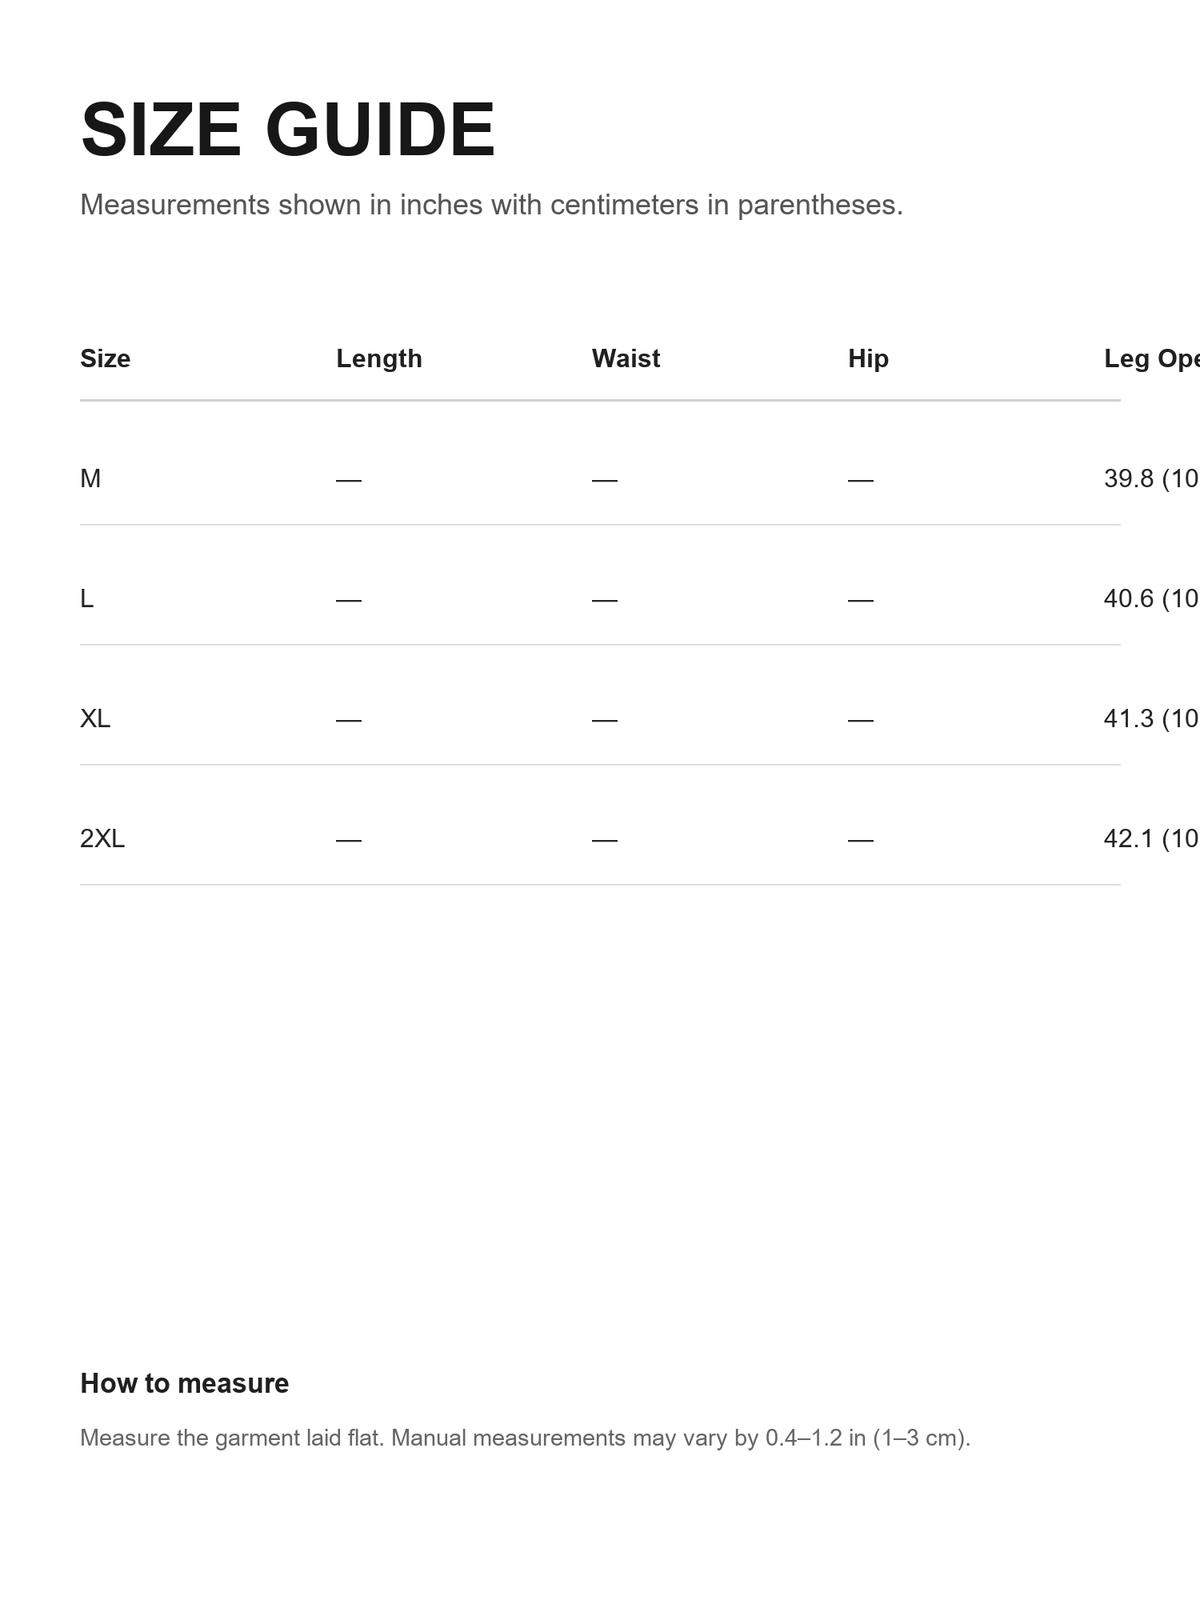Select the Hip column header
This screenshot has width=1200, height=1600.
868,358
